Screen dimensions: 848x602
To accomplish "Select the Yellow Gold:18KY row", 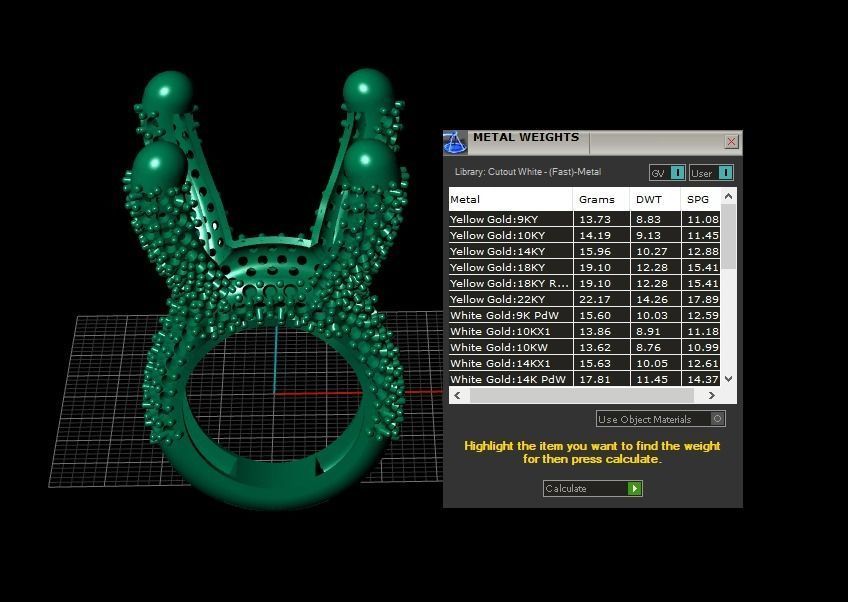I will [584, 267].
